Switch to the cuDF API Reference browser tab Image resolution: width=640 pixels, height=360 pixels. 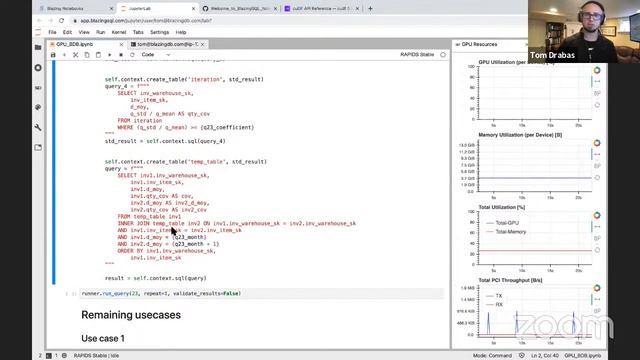click(x=321, y=8)
